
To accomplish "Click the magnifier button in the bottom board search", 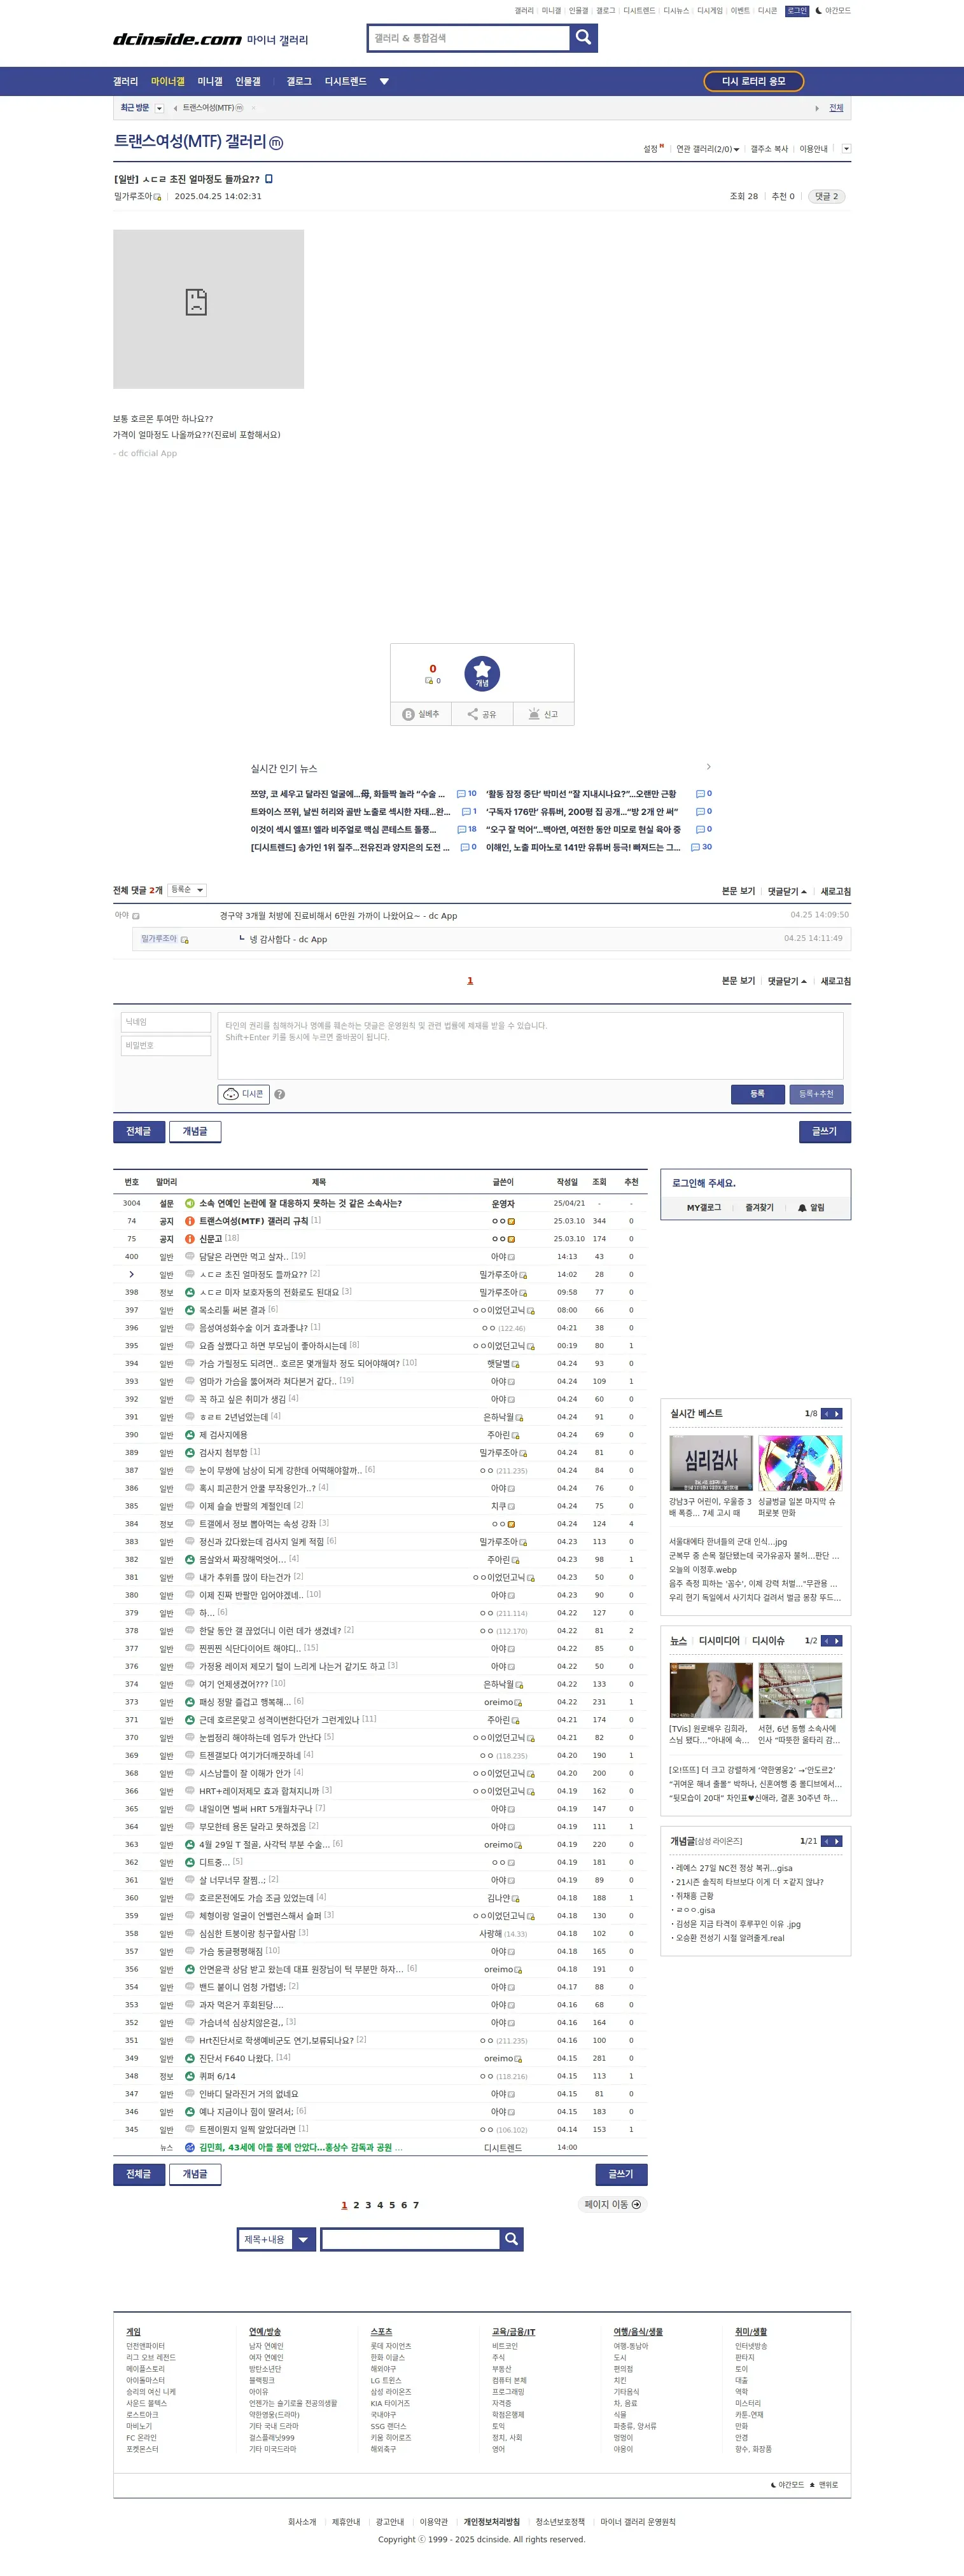I will click(x=511, y=2239).
